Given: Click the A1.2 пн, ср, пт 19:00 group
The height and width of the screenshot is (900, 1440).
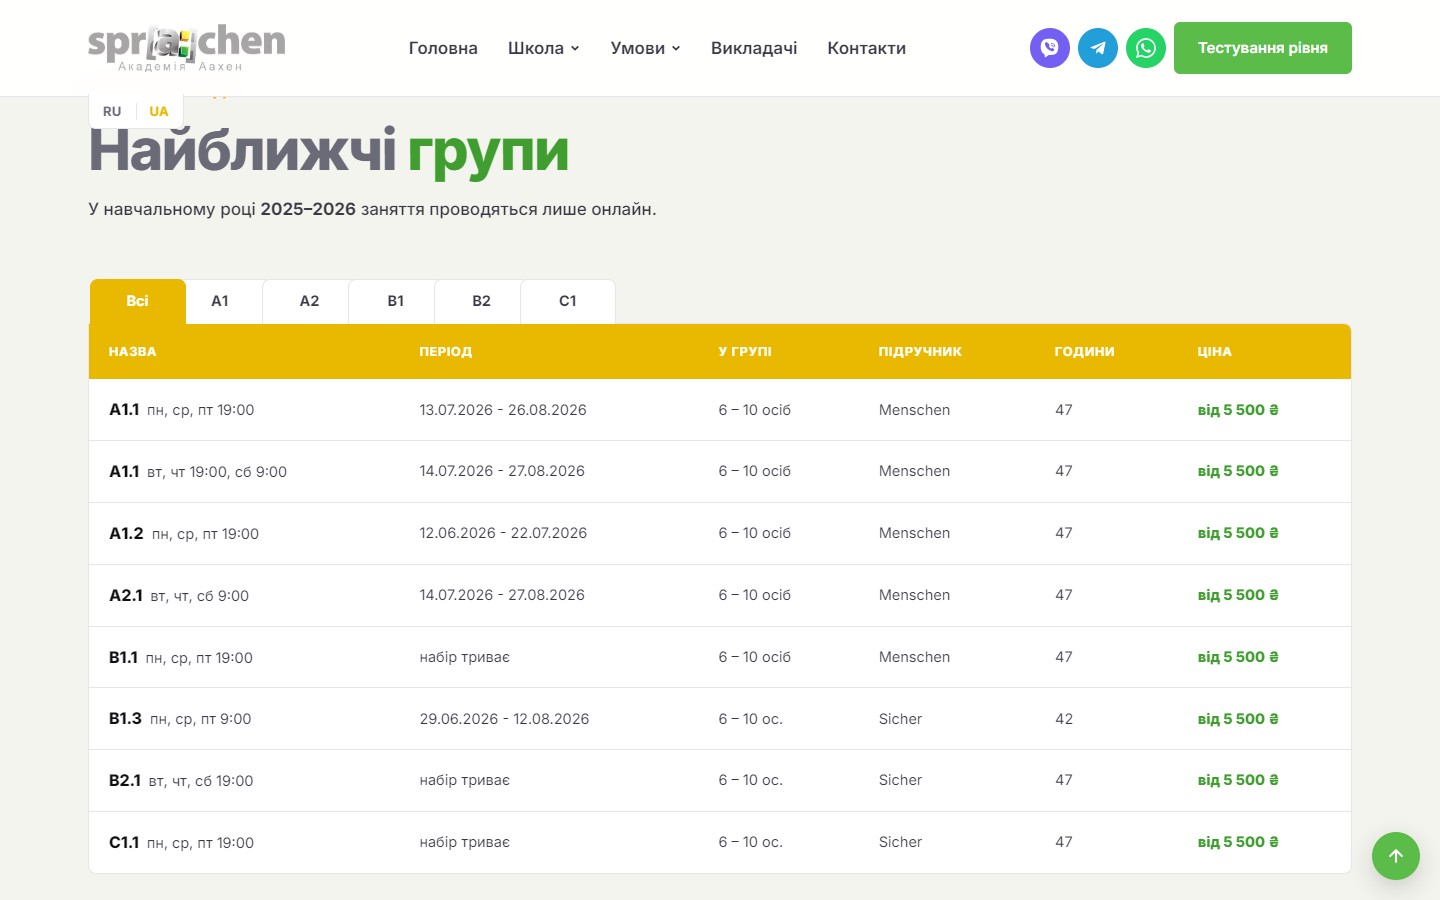Looking at the screenshot, I should (184, 534).
